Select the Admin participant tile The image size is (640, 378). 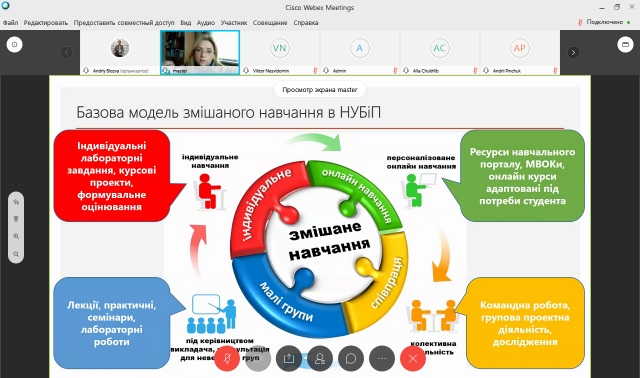(360, 52)
